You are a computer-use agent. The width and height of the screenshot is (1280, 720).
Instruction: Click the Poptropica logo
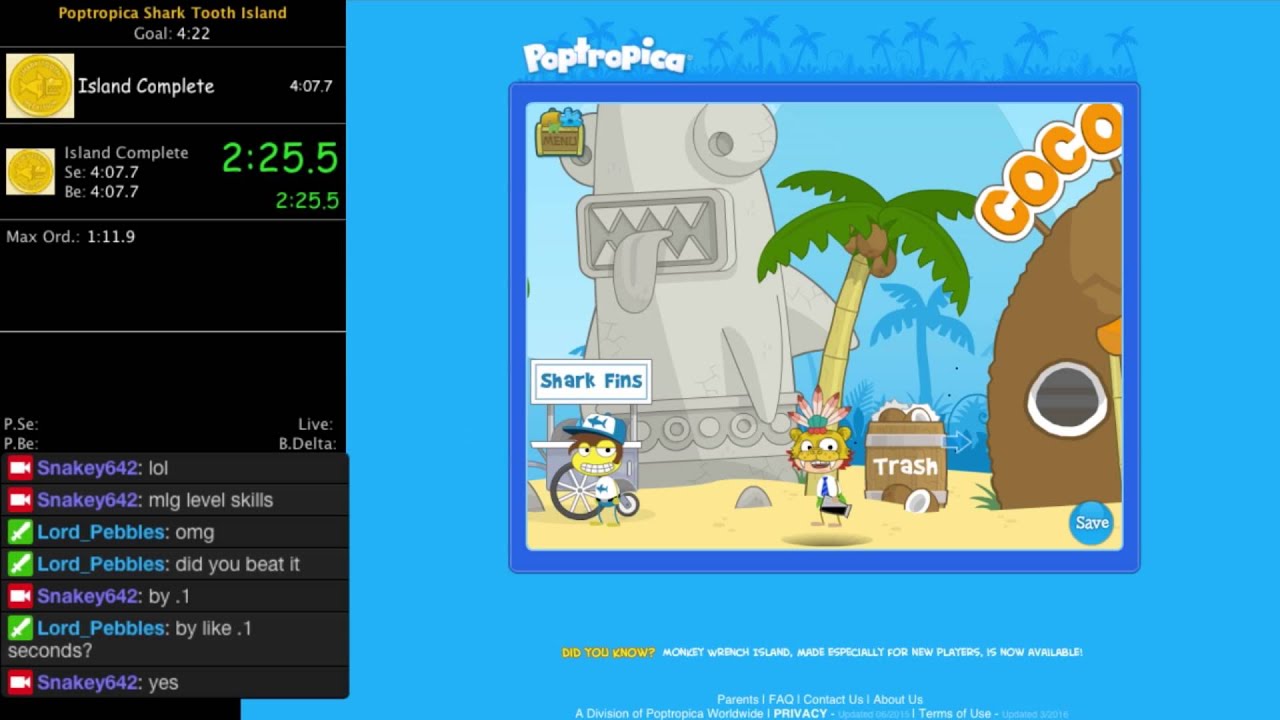[606, 57]
